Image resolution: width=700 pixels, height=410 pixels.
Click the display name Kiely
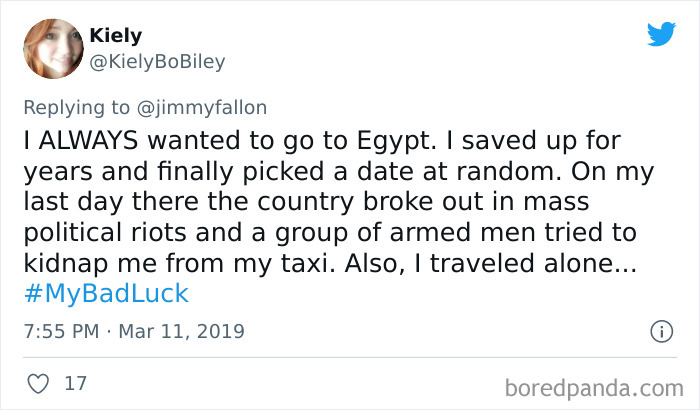tap(116, 37)
